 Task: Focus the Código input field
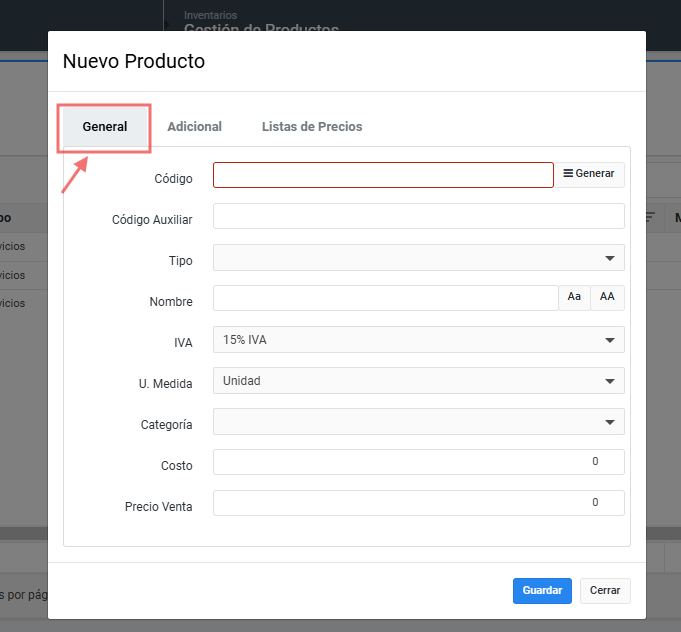coord(383,175)
